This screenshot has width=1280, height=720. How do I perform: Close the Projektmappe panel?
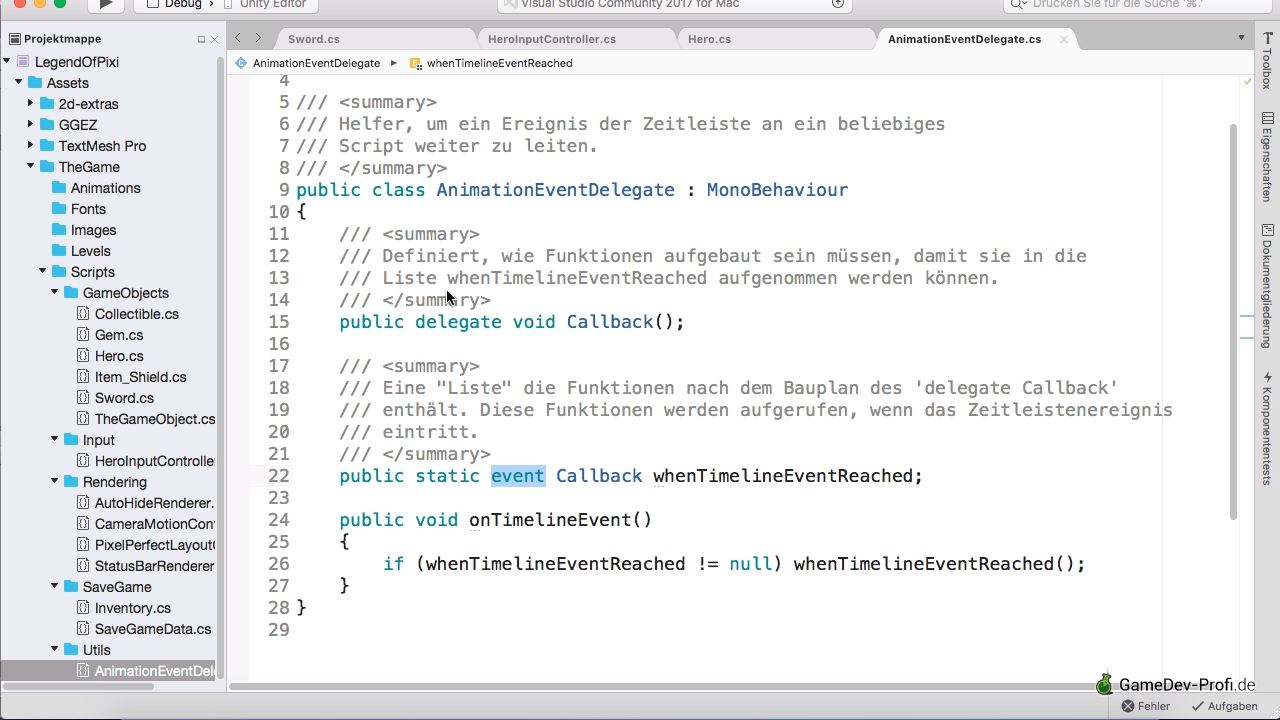click(214, 40)
